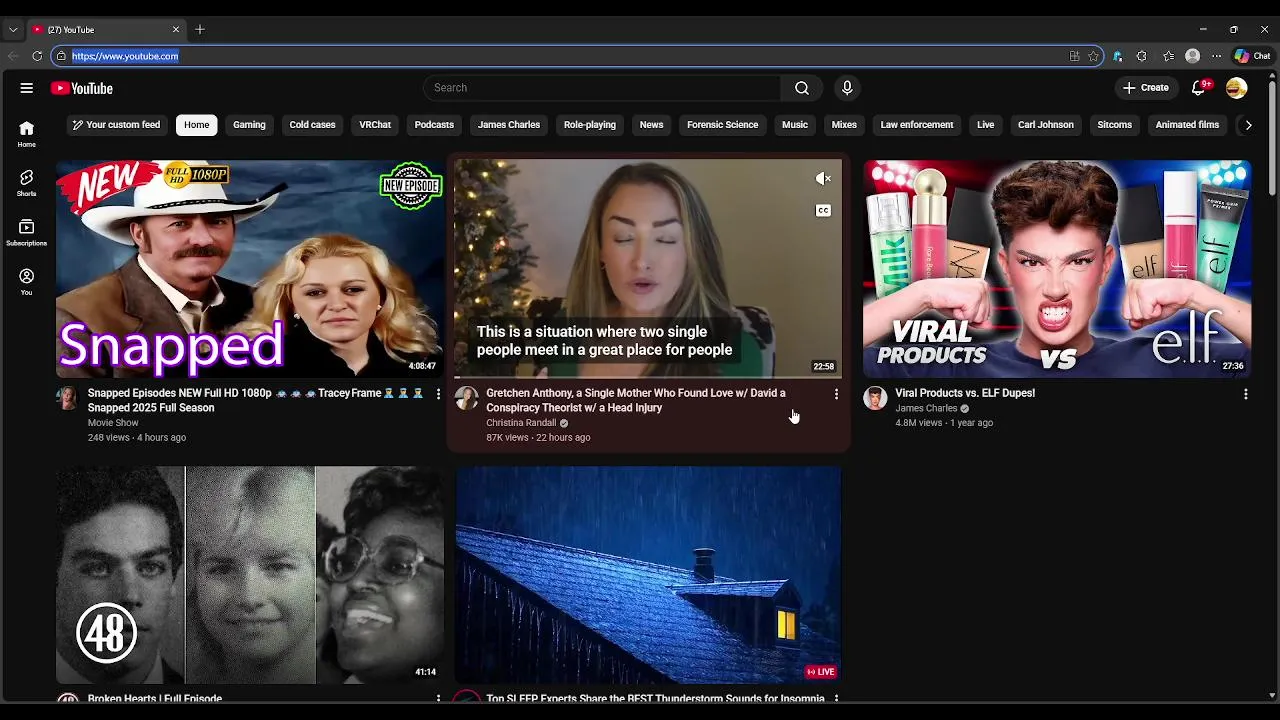Open the YouTube account avatar menu
The image size is (1280, 720).
[1237, 88]
